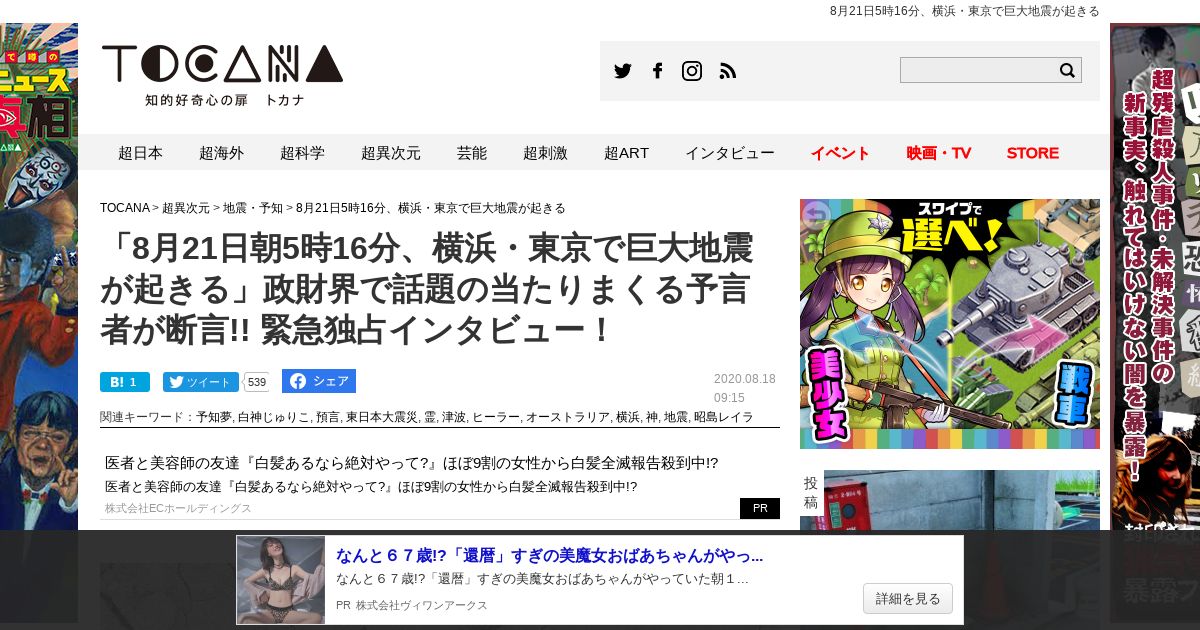Open the 超科学 menu item
The image size is (1200, 630).
click(x=302, y=153)
